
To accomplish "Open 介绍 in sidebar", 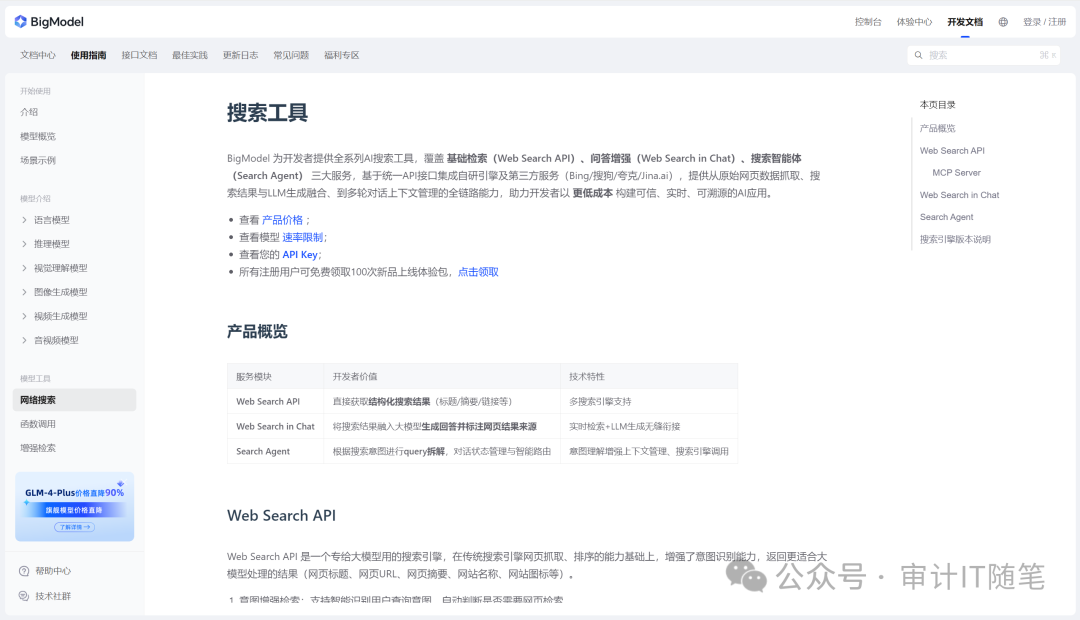I will tap(29, 112).
